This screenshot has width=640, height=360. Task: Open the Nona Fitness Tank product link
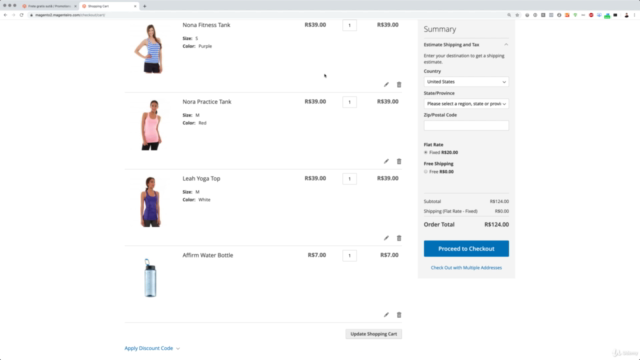[206, 25]
